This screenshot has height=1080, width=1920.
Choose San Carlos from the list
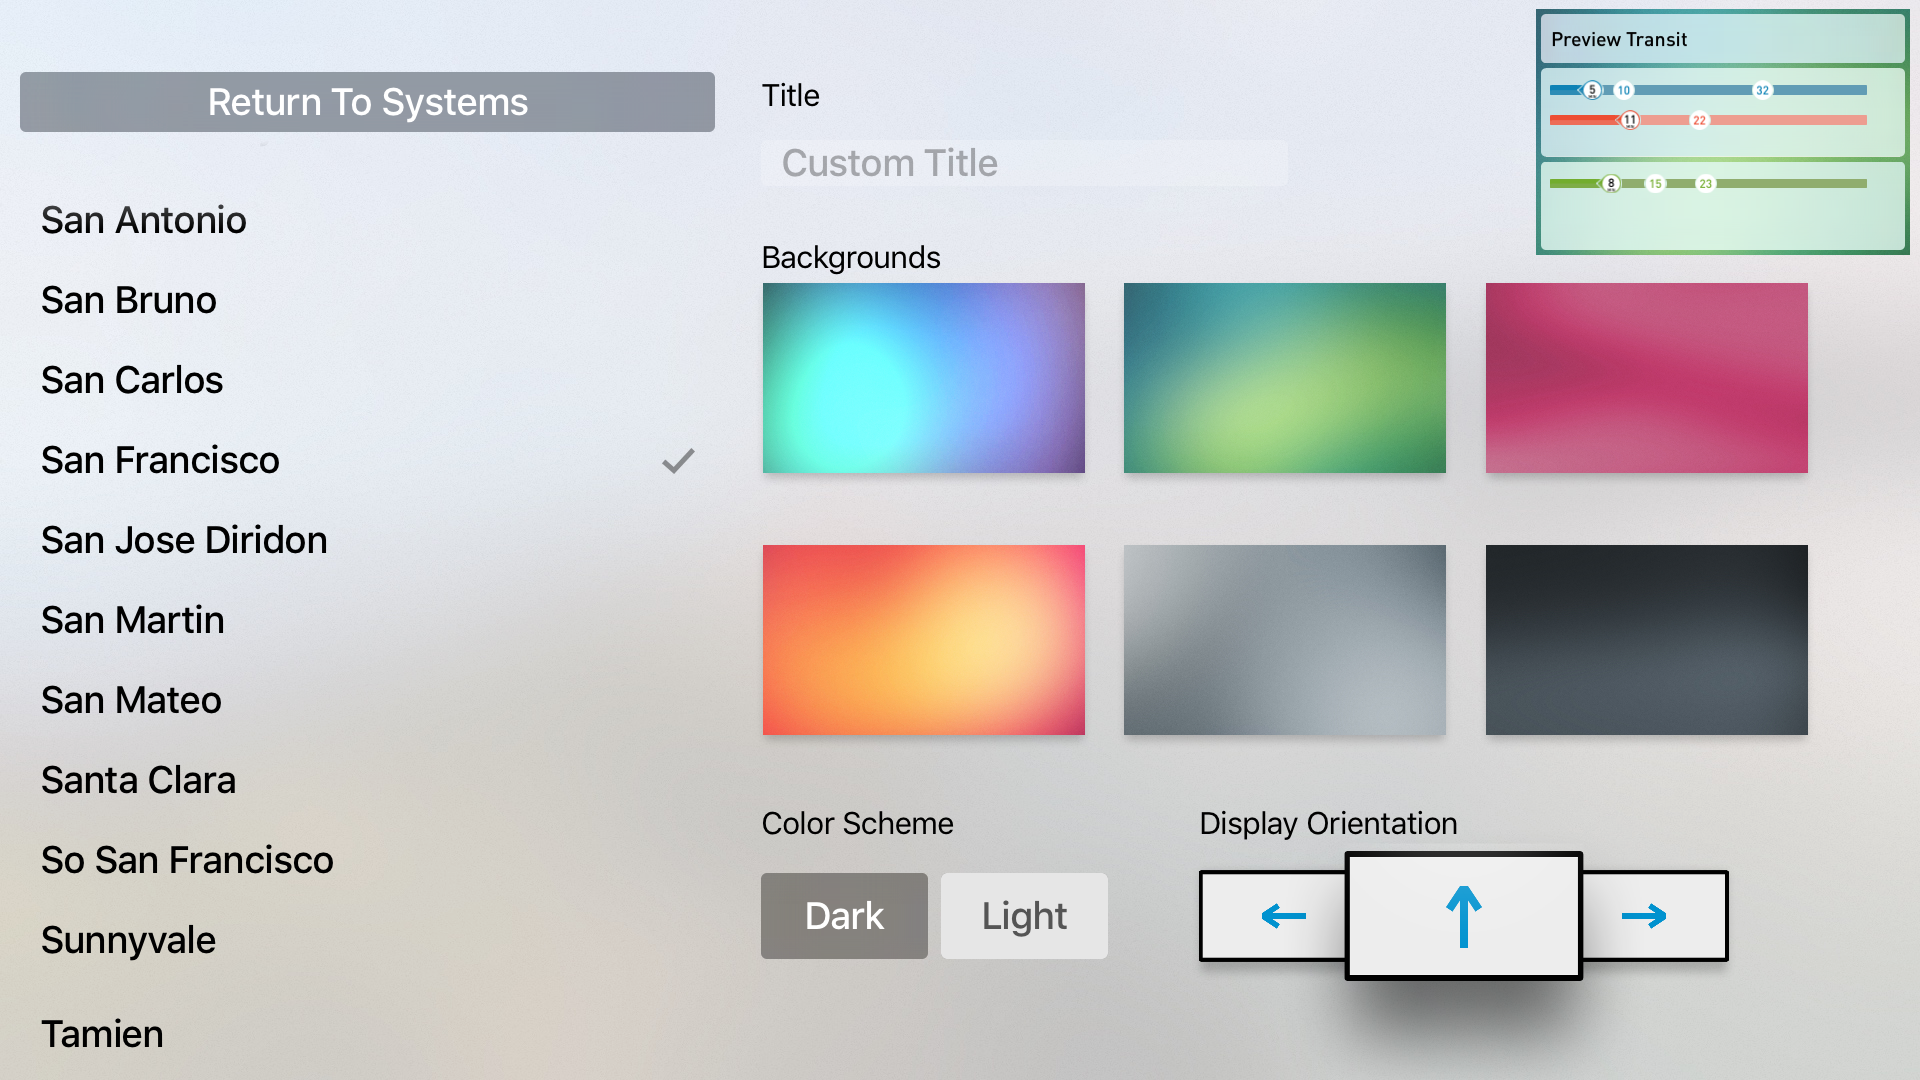pos(367,380)
